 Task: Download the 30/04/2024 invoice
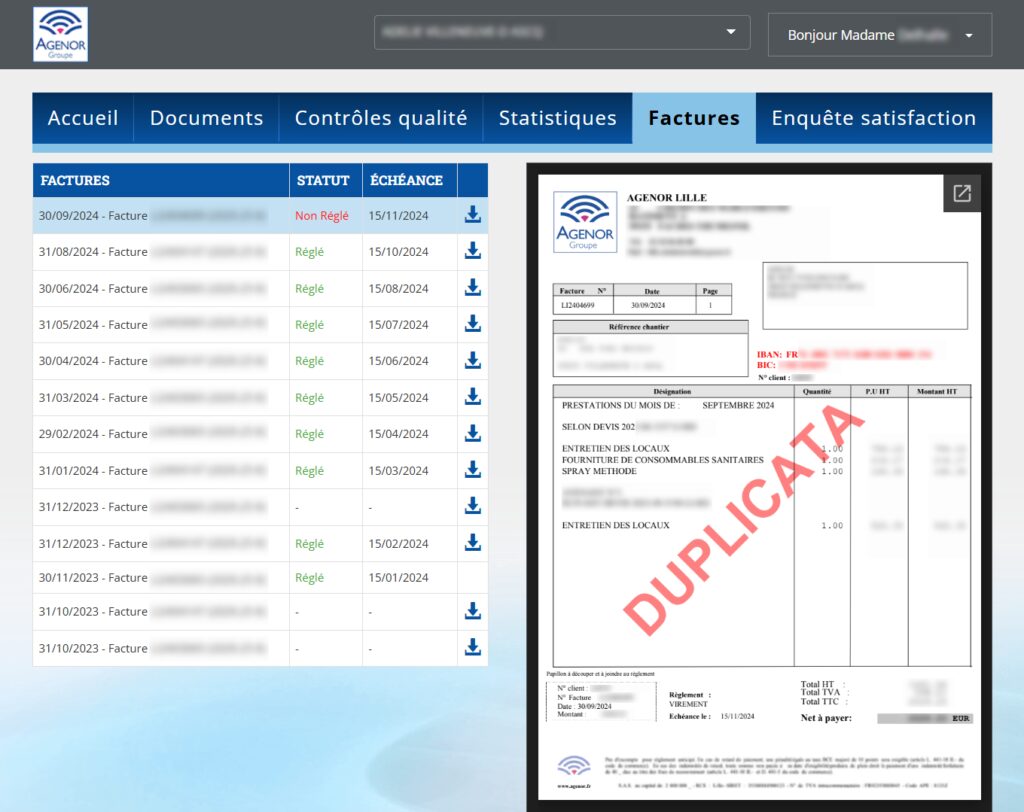(x=473, y=360)
